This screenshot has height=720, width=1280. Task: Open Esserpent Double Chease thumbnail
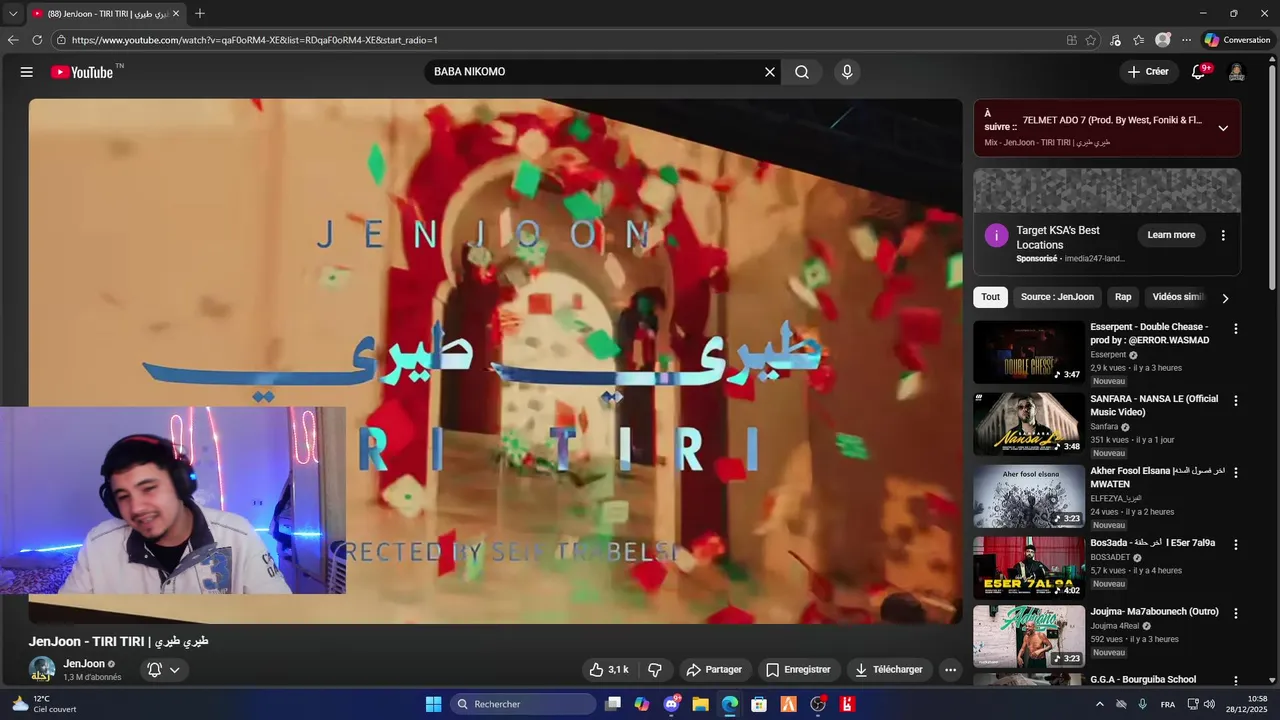[1029, 352]
